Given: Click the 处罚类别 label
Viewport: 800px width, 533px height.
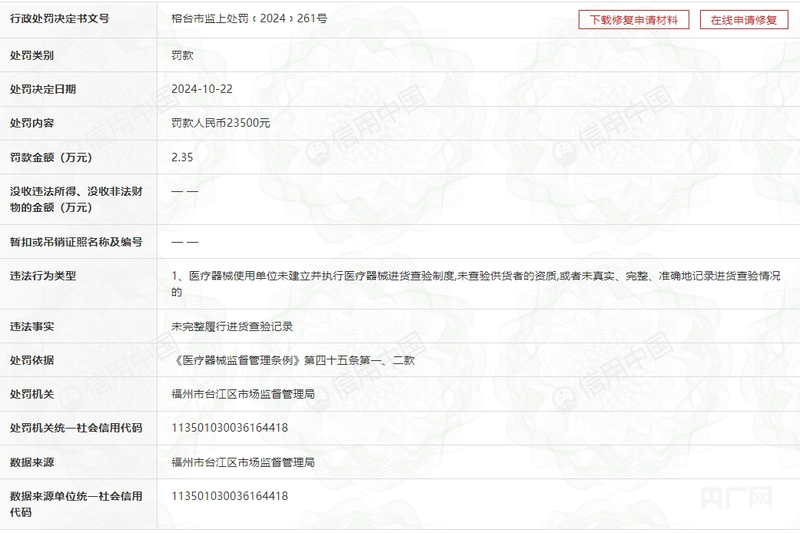Looking at the screenshot, I should (x=32, y=56).
